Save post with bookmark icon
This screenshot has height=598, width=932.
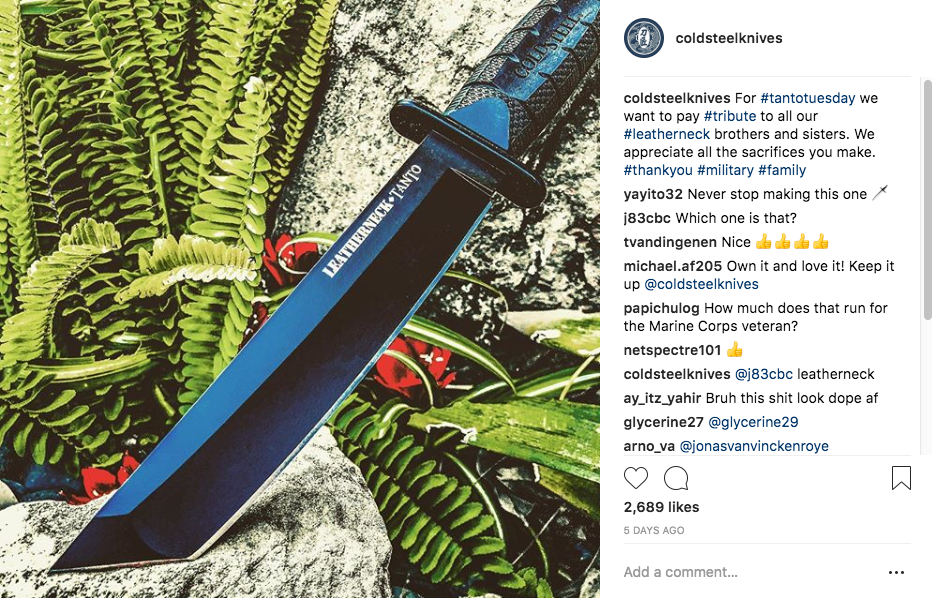click(x=901, y=478)
